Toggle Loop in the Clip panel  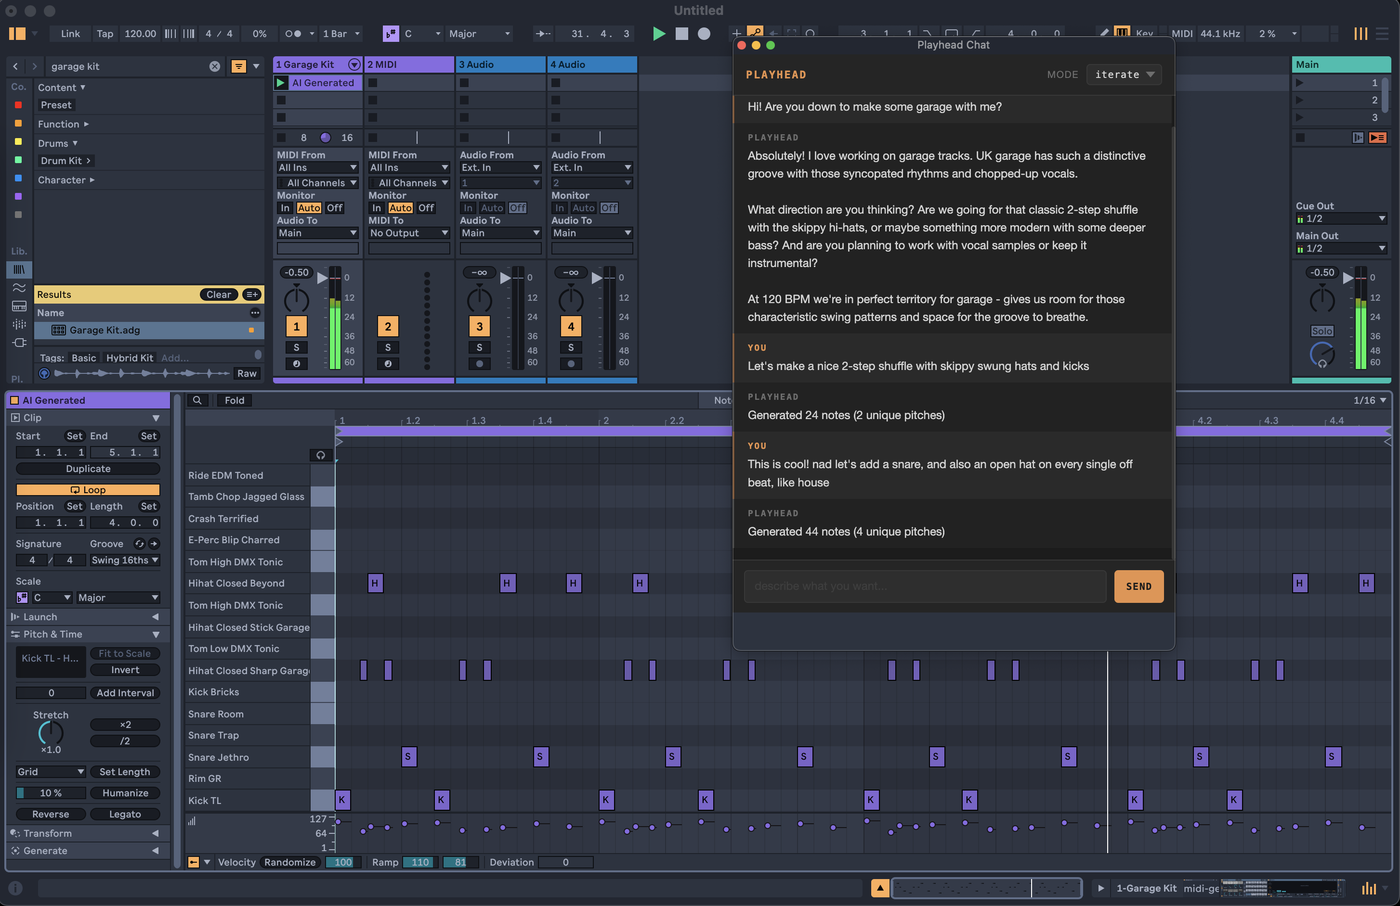click(88, 488)
